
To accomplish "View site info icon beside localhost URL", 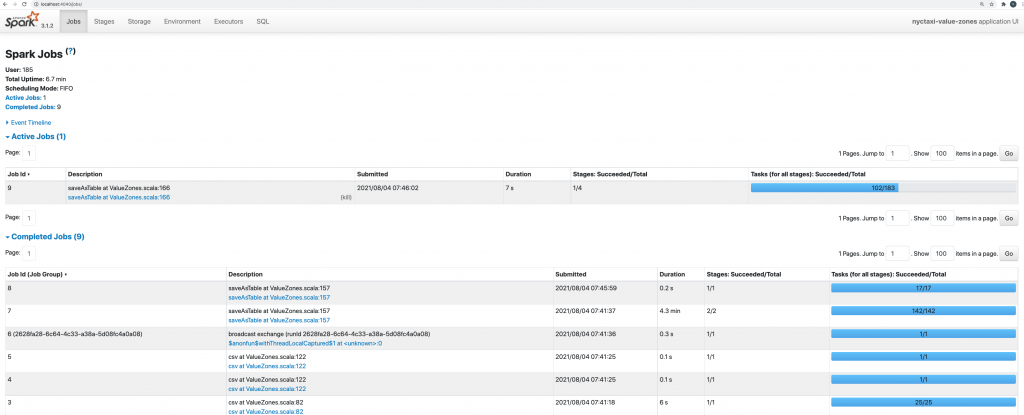I will tap(35, 4).
